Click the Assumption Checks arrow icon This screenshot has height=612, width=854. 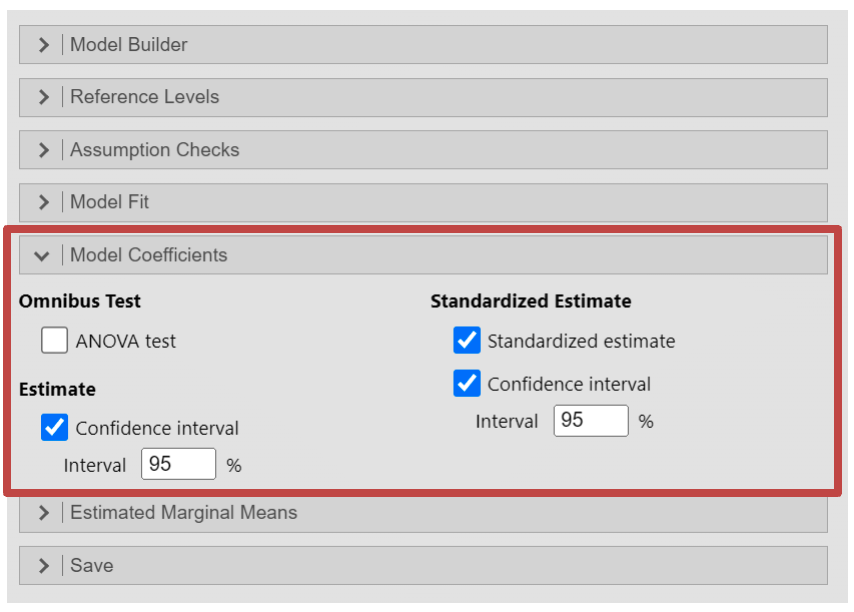tap(43, 150)
